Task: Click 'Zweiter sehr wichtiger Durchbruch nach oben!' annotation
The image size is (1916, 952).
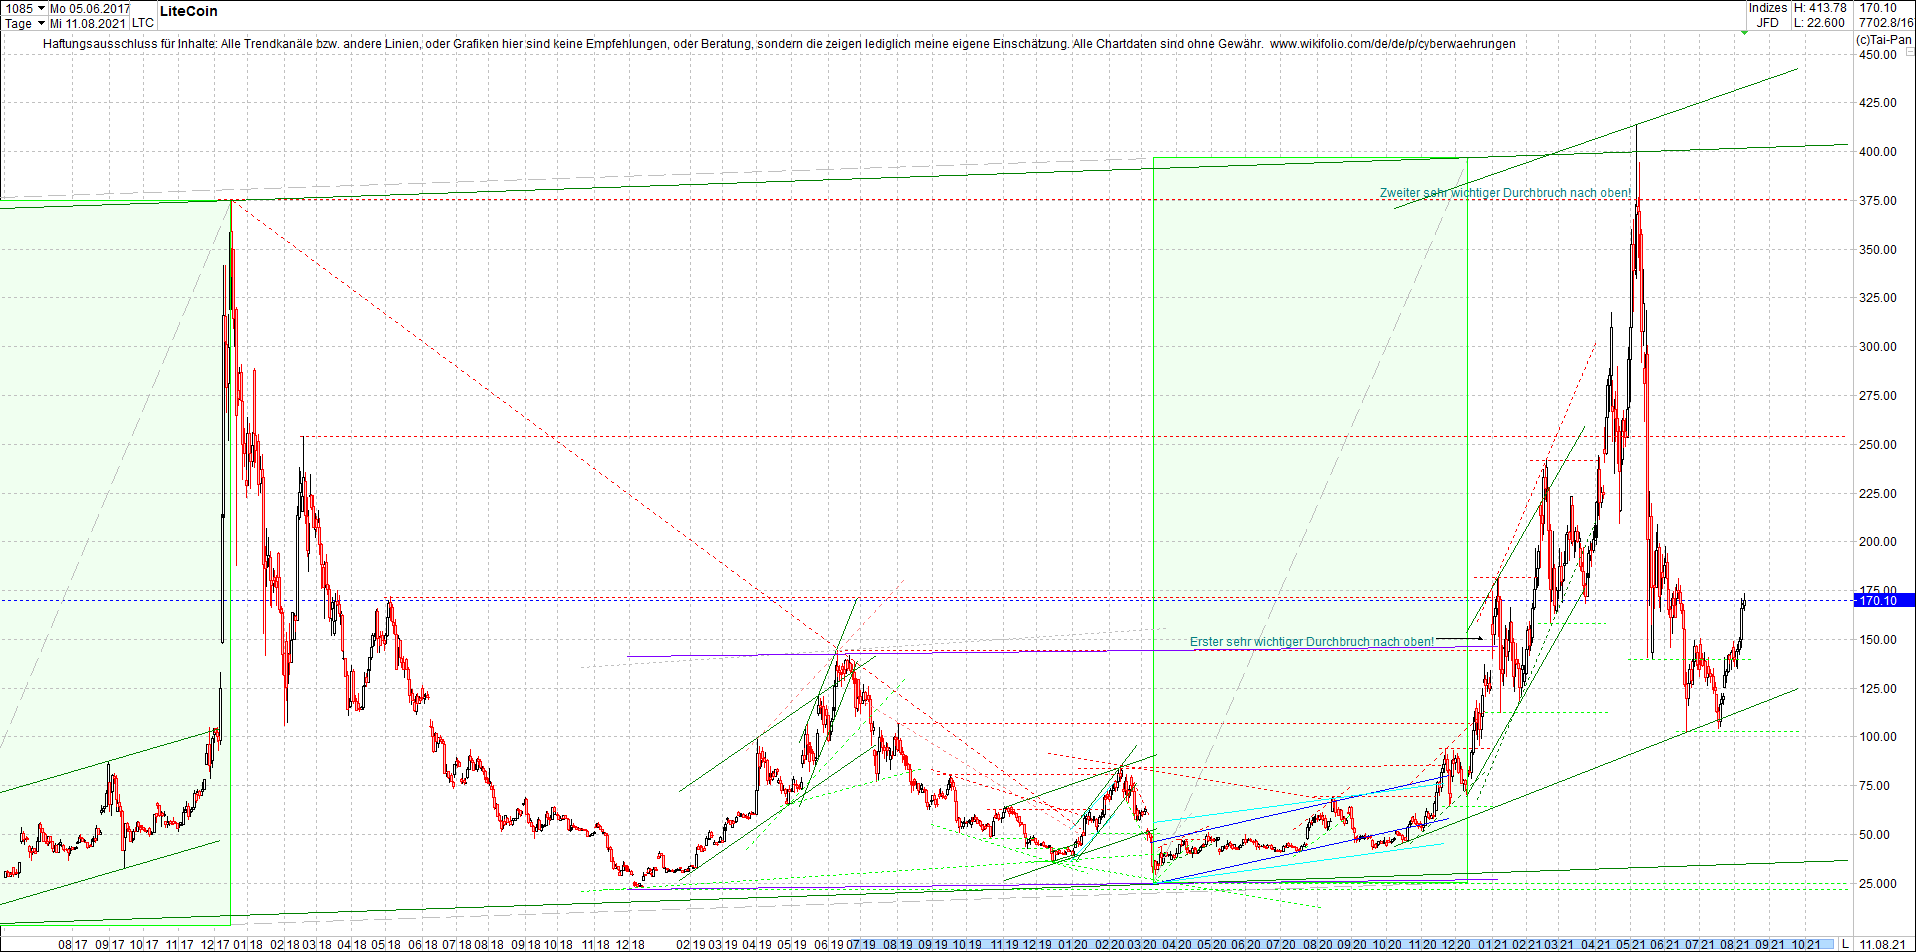Action: (1505, 193)
